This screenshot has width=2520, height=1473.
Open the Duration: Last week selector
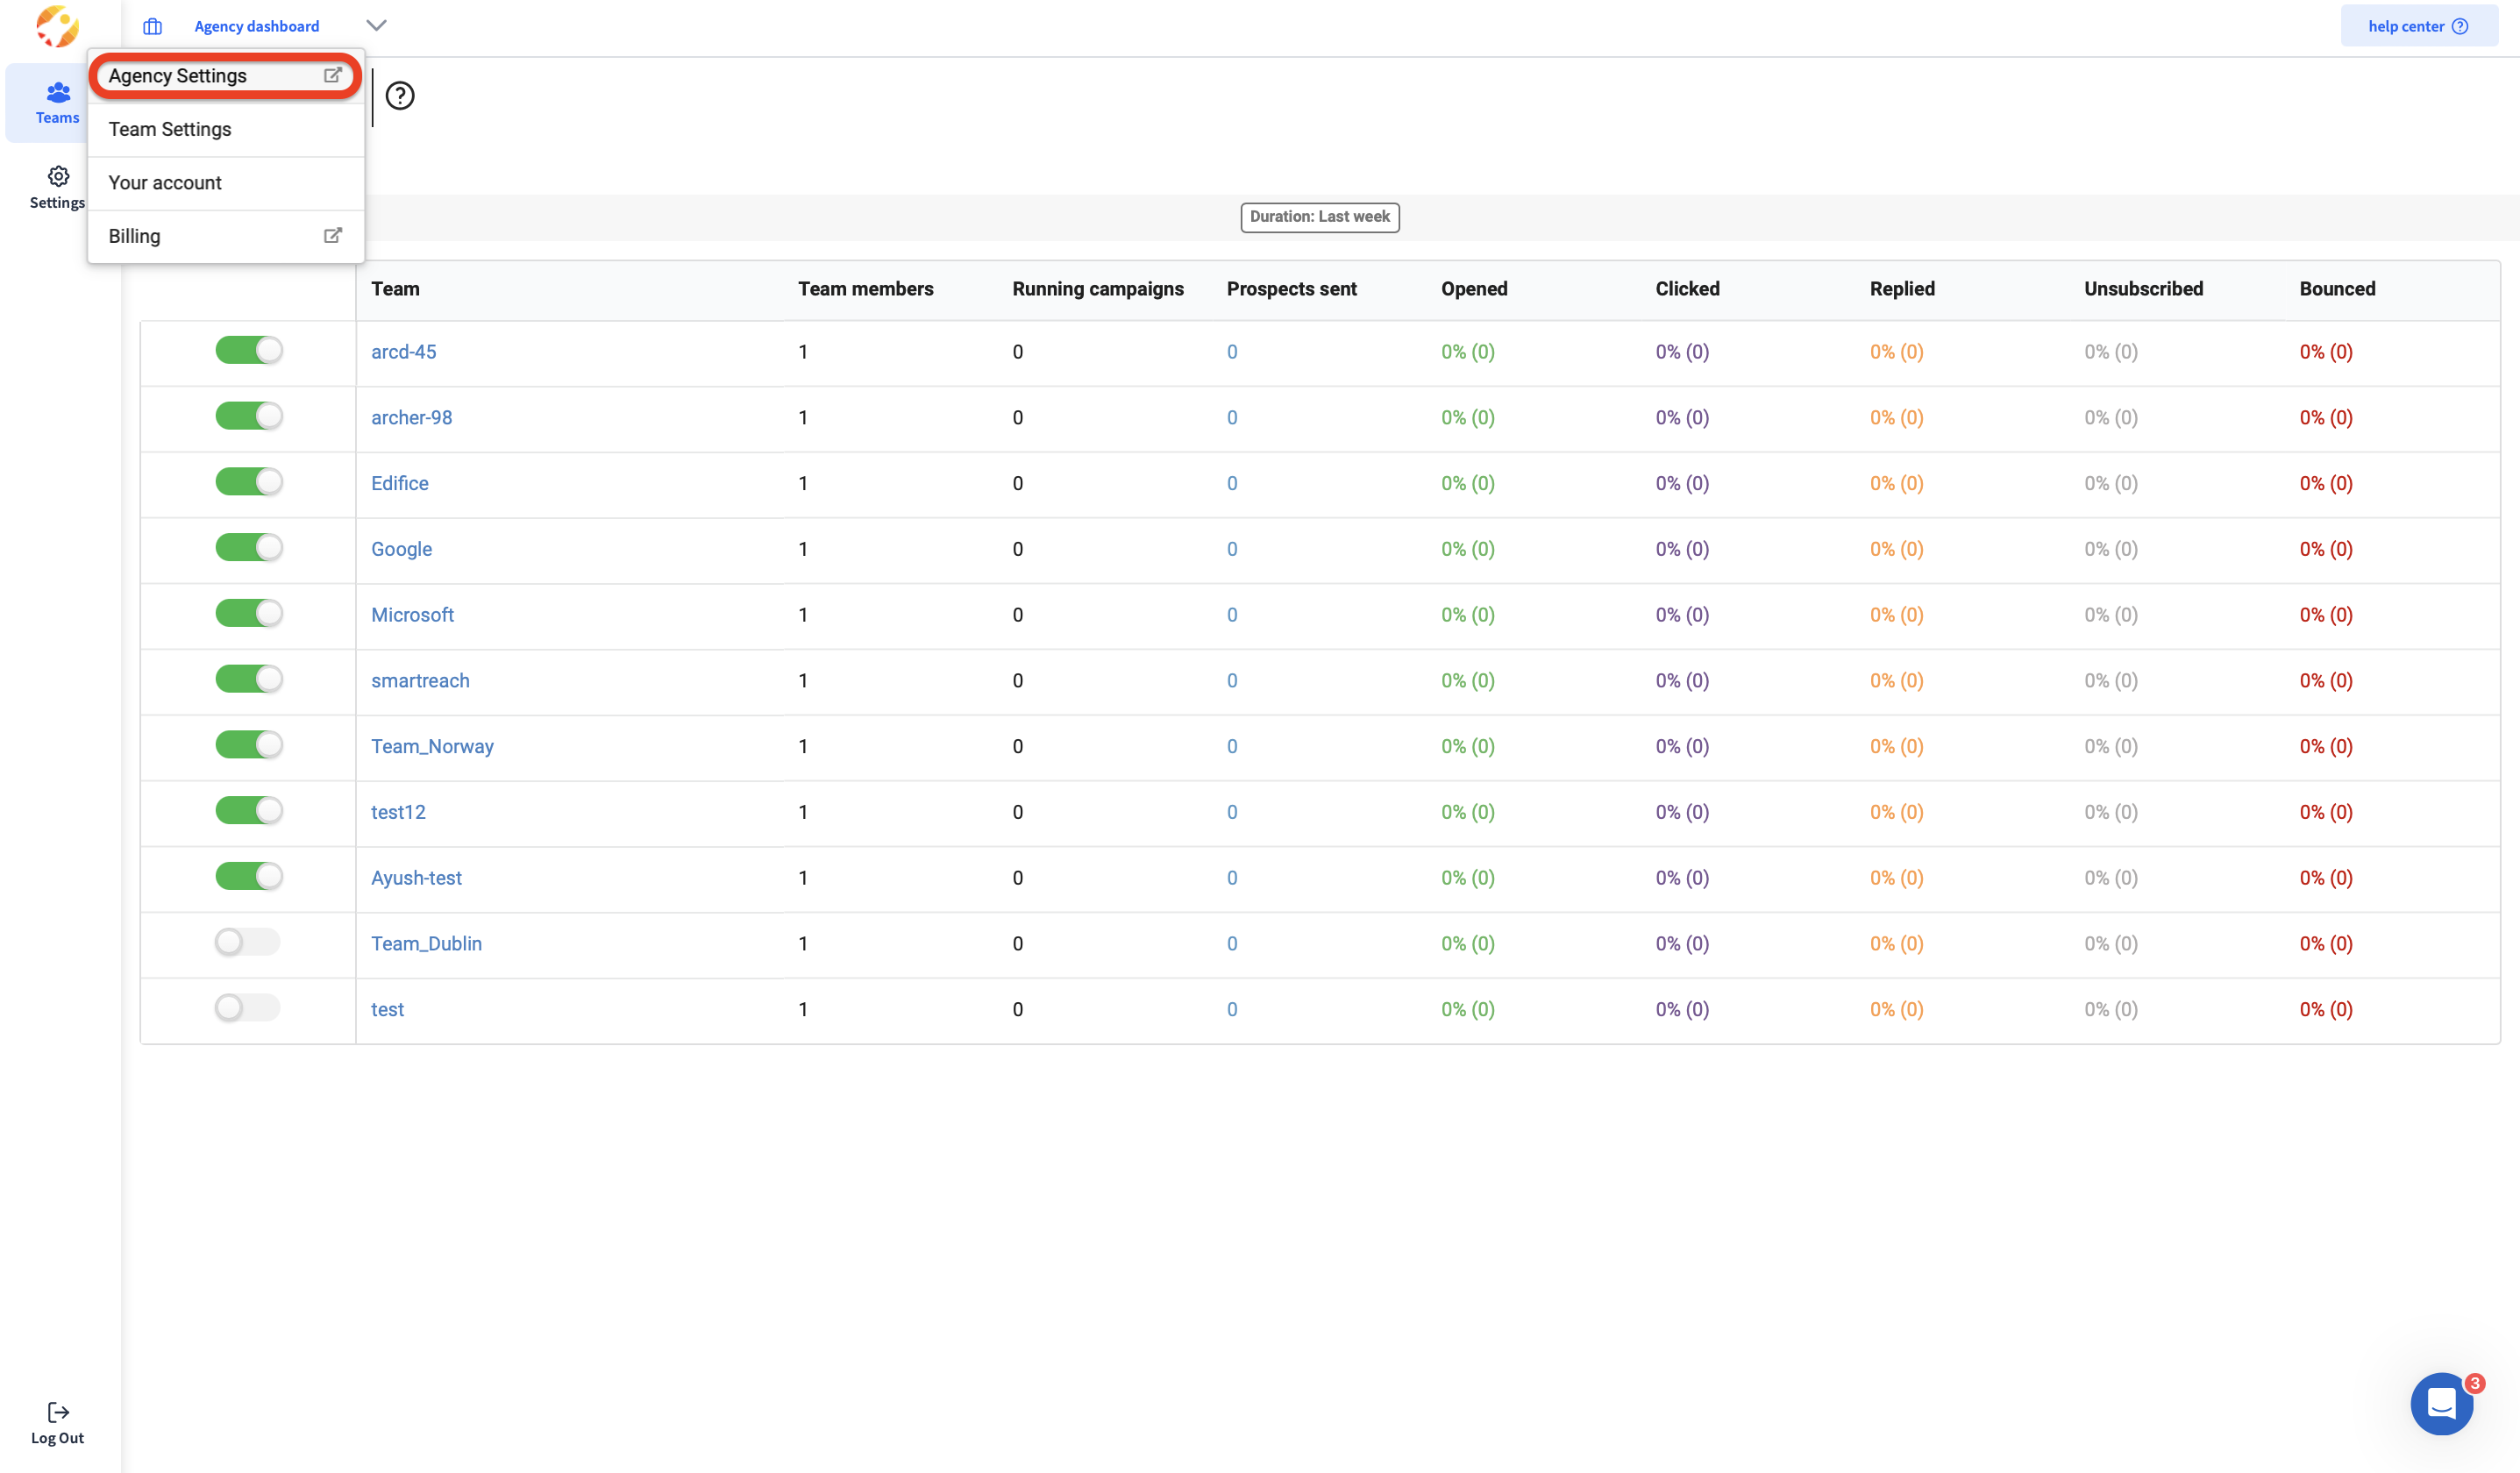coord(1319,217)
